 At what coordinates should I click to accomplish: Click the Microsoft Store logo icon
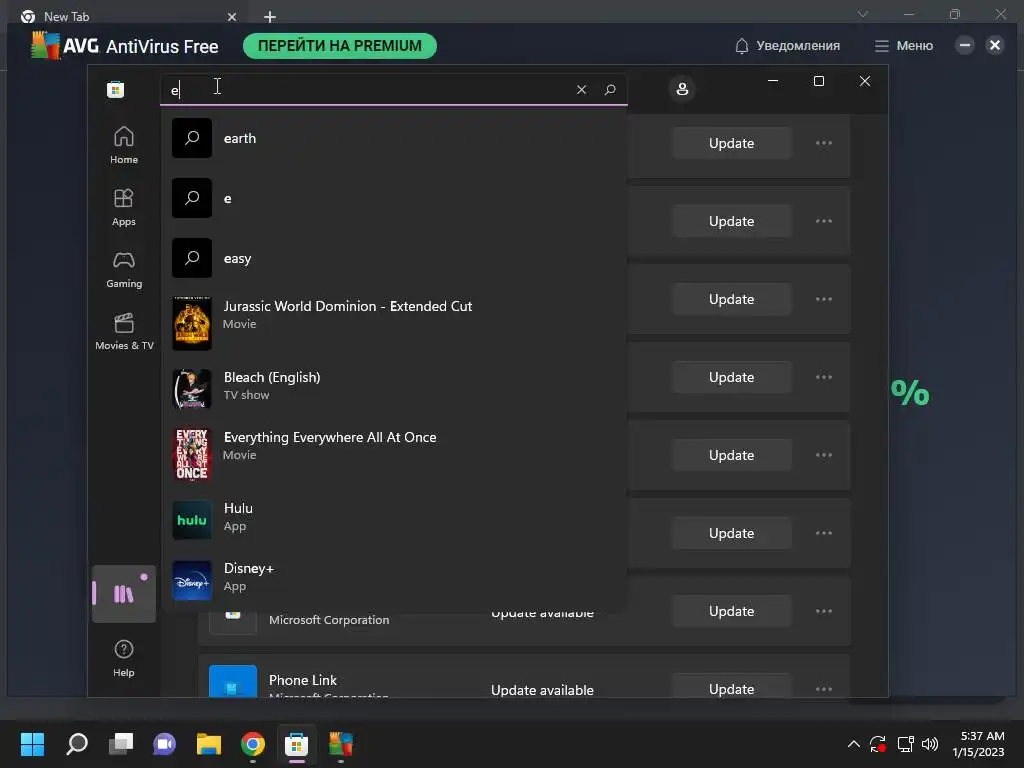point(116,89)
